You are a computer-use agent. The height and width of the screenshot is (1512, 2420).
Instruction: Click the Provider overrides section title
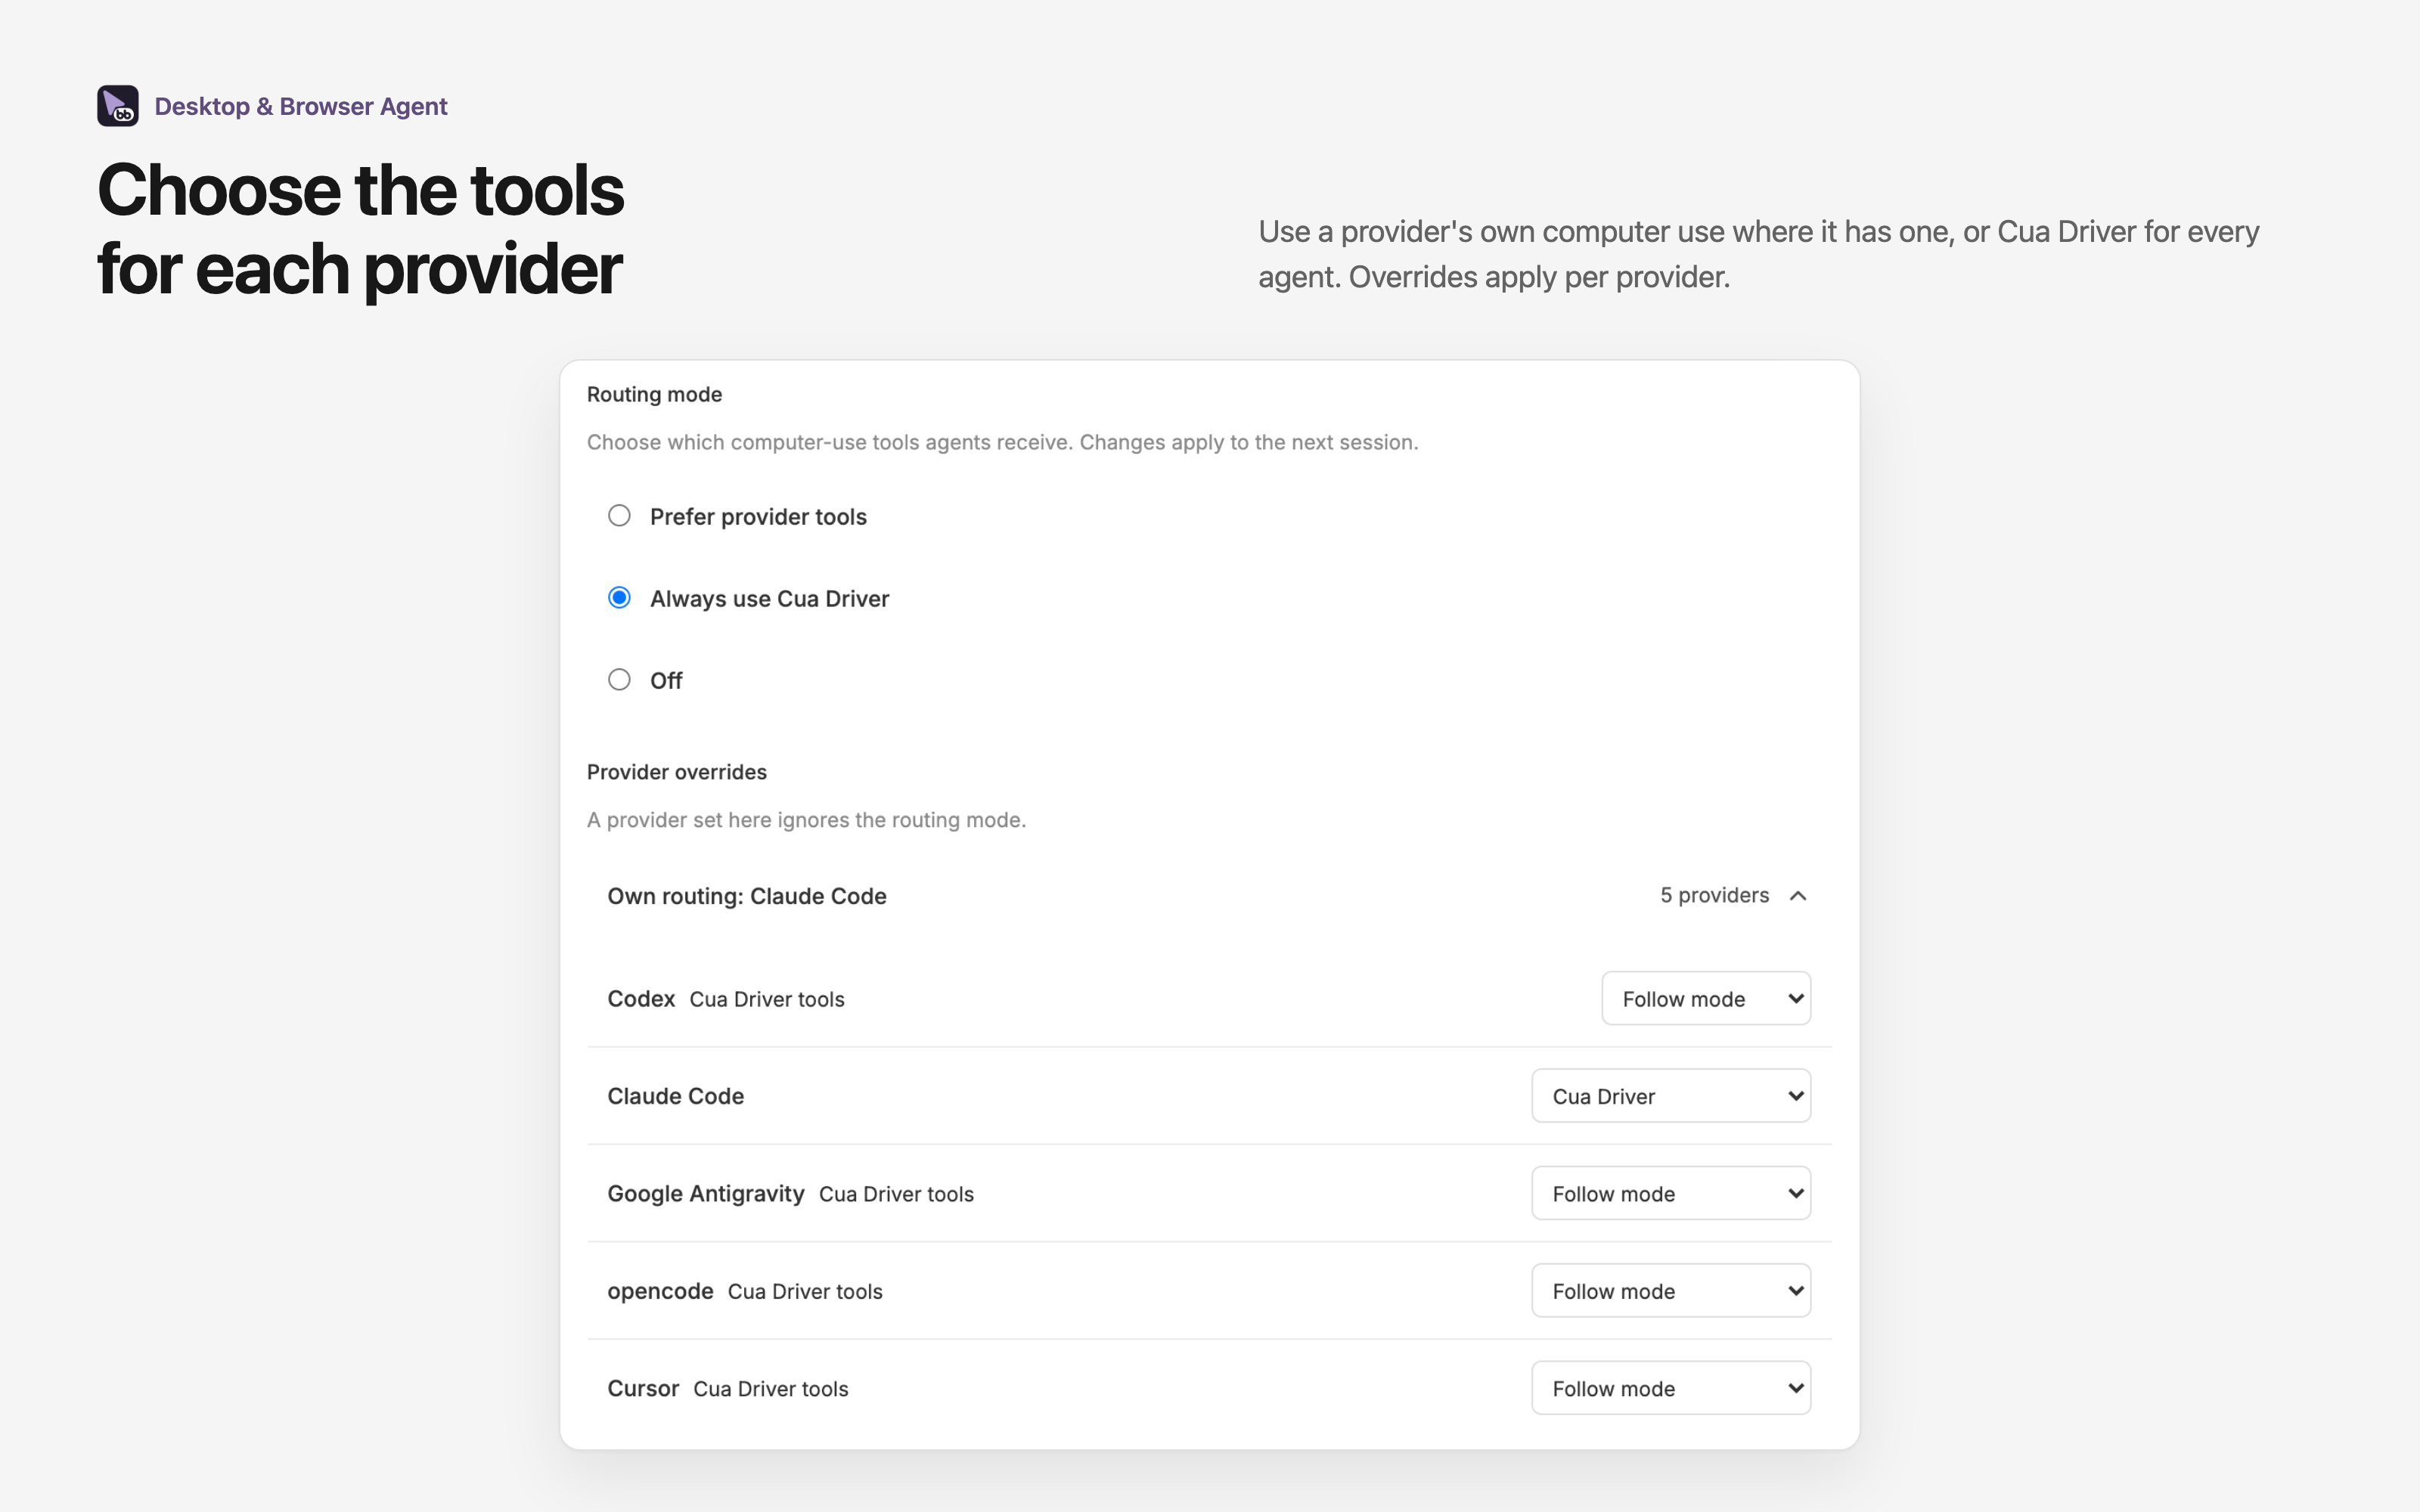[x=677, y=772]
